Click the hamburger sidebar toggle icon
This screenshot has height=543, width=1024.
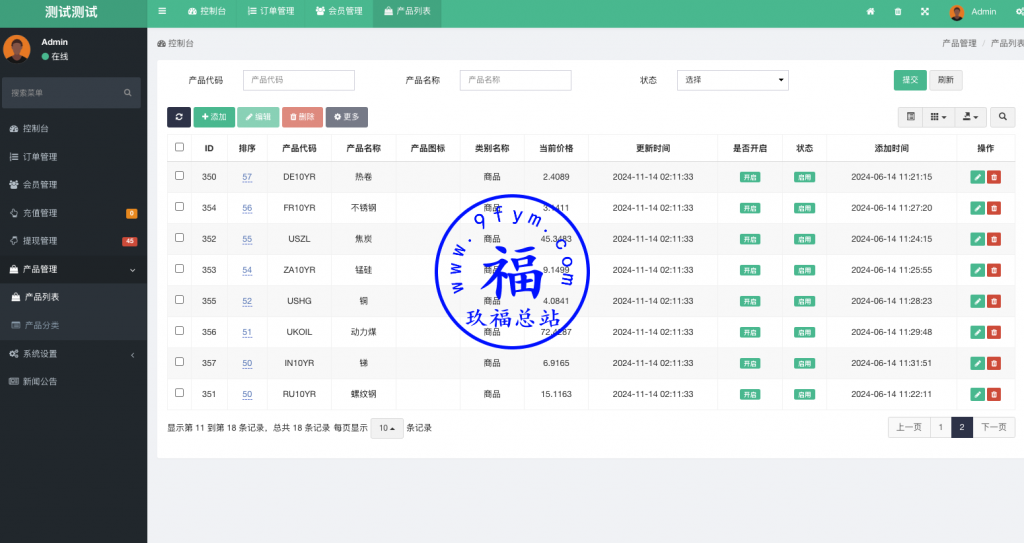[x=162, y=12]
